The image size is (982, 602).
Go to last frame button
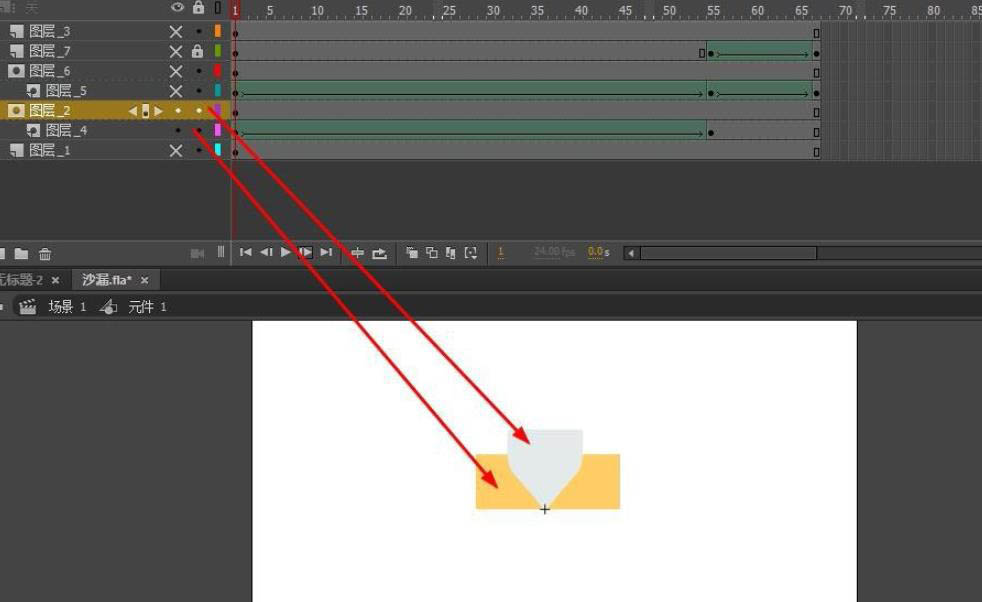pos(326,252)
